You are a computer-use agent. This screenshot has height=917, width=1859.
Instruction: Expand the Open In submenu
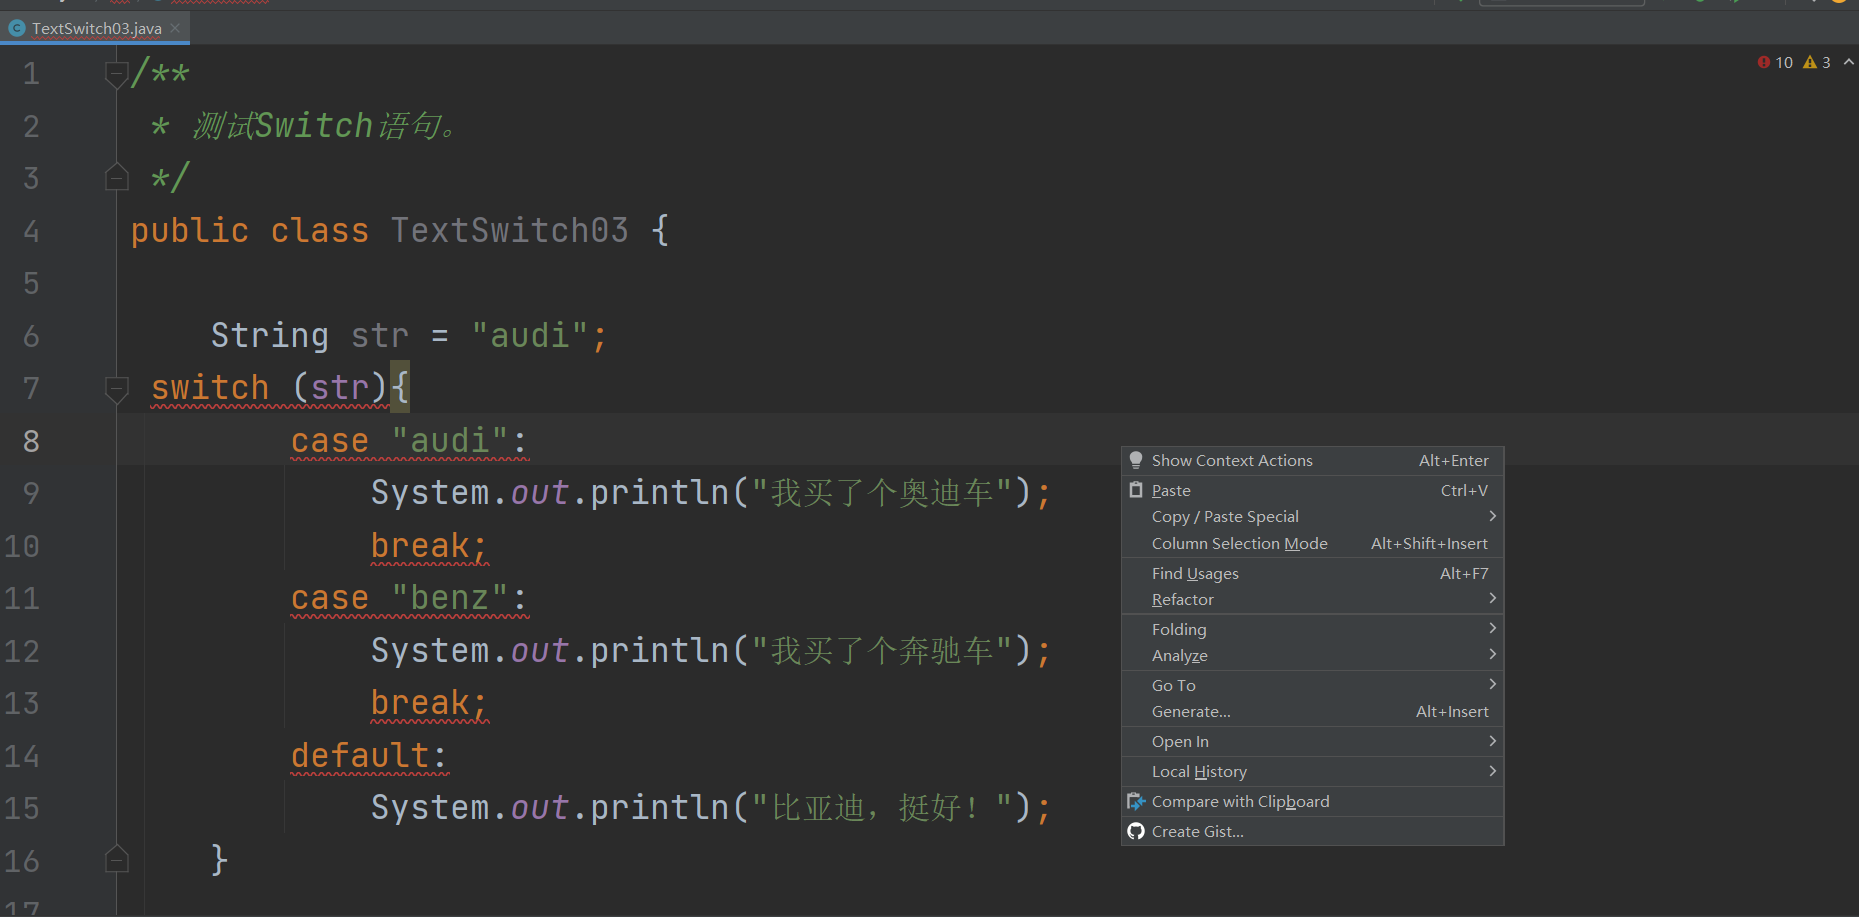(1312, 742)
